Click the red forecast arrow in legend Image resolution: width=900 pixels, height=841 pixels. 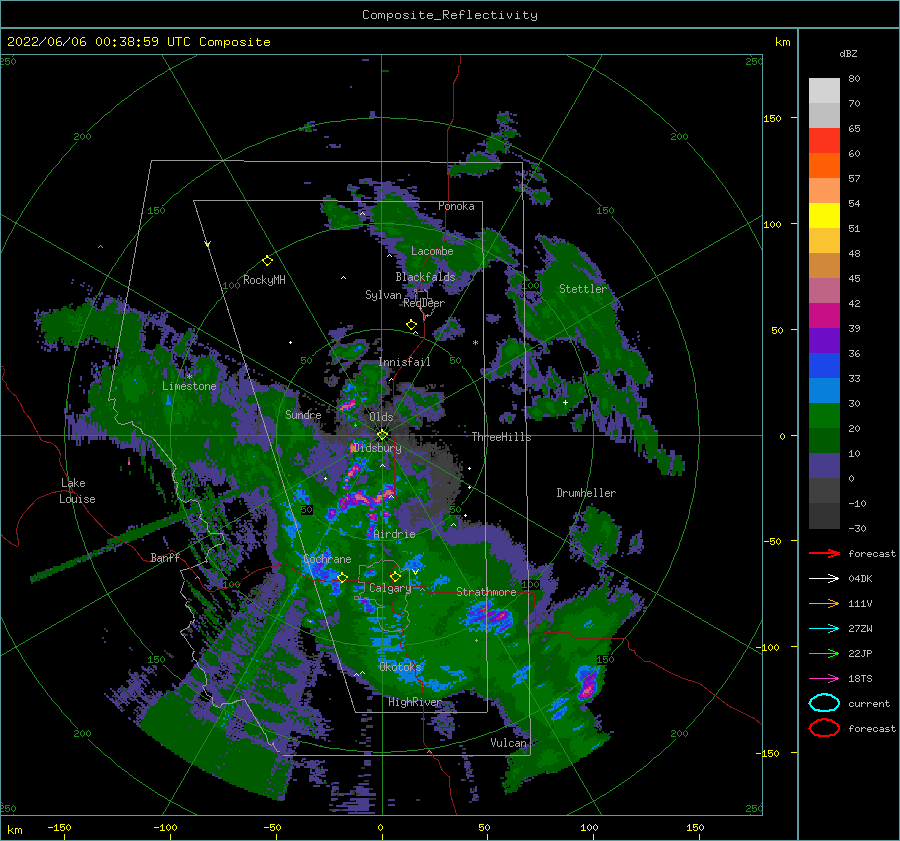click(x=824, y=553)
